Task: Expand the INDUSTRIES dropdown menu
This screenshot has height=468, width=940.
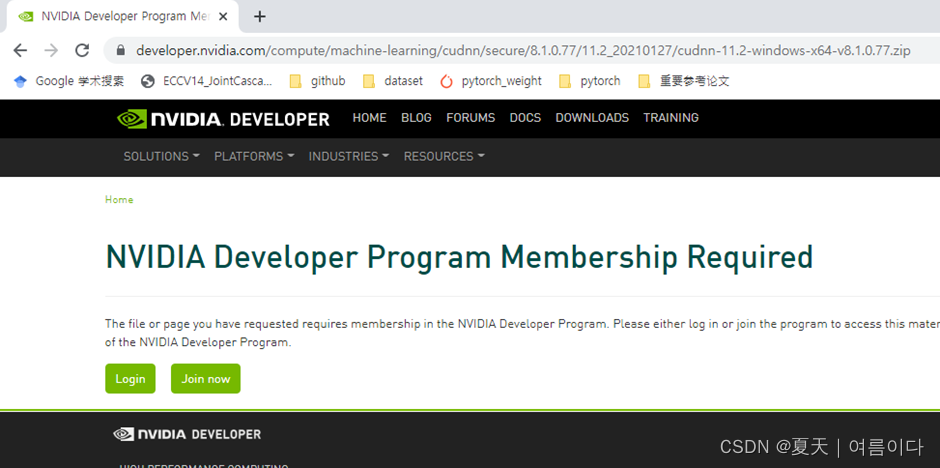Action: (x=349, y=156)
